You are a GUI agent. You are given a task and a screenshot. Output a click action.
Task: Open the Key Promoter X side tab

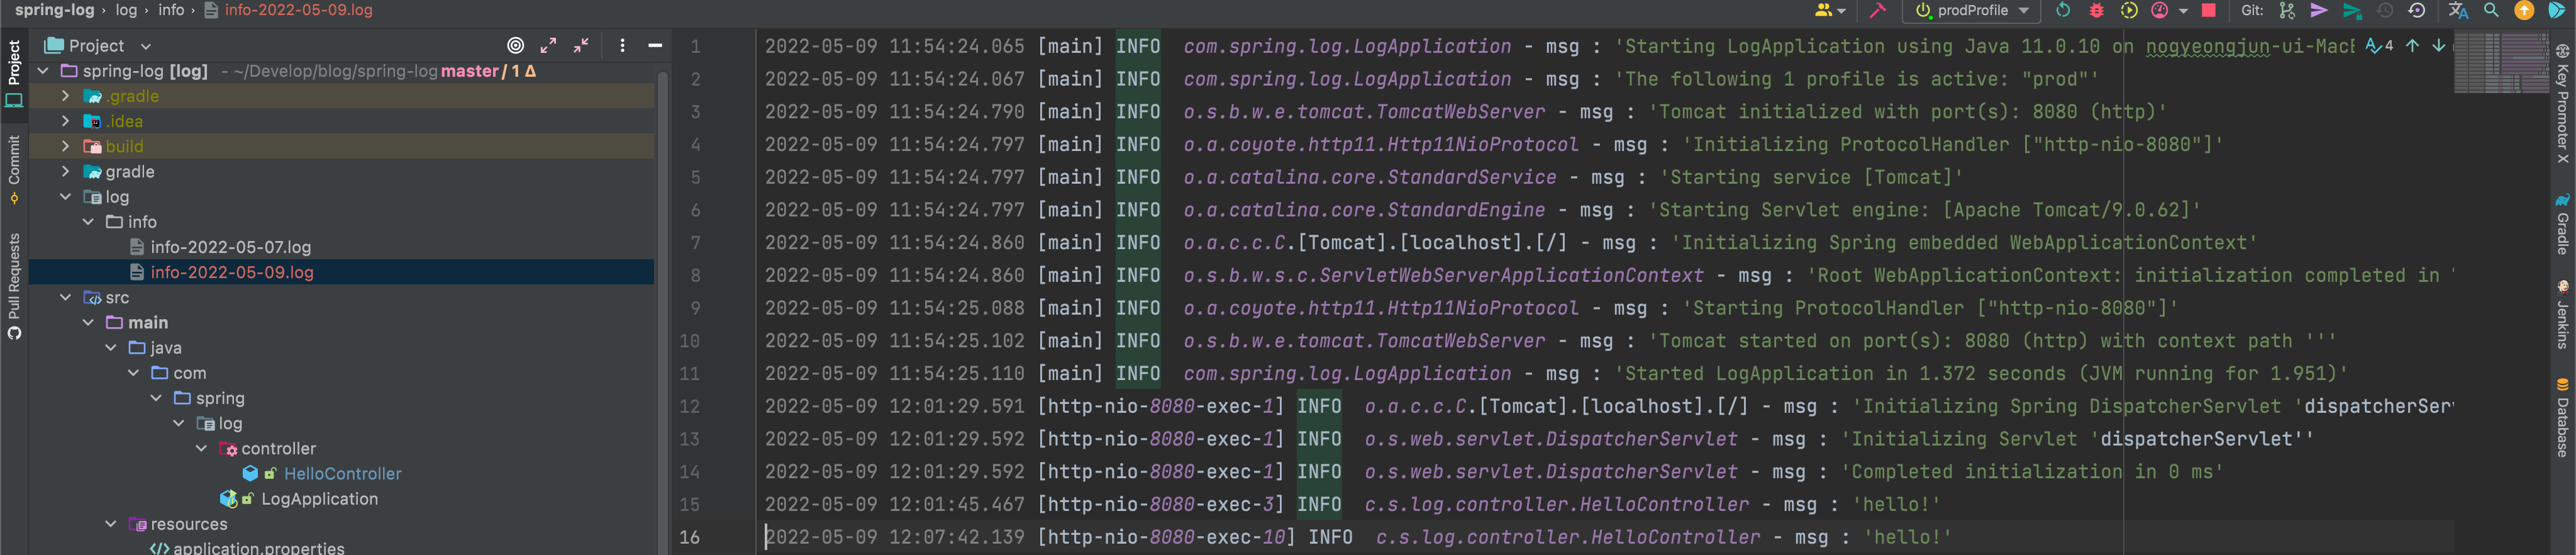point(2562,103)
